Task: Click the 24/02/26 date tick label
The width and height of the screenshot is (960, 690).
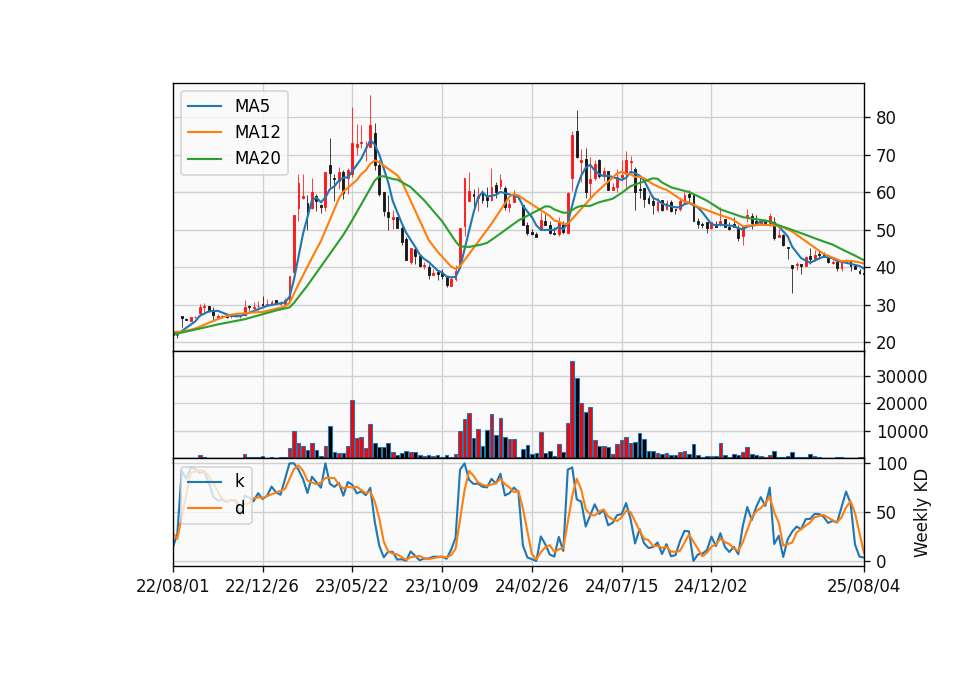Action: 531,586
